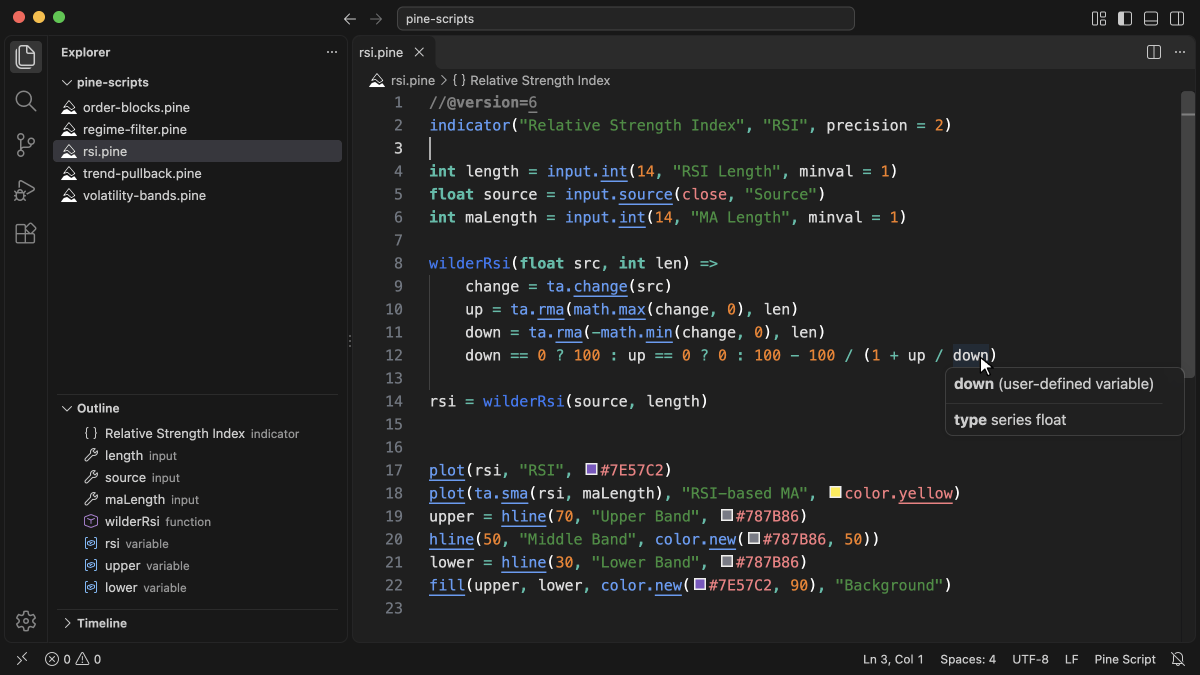Open volatility-bands.pine from Explorer

(x=197, y=195)
